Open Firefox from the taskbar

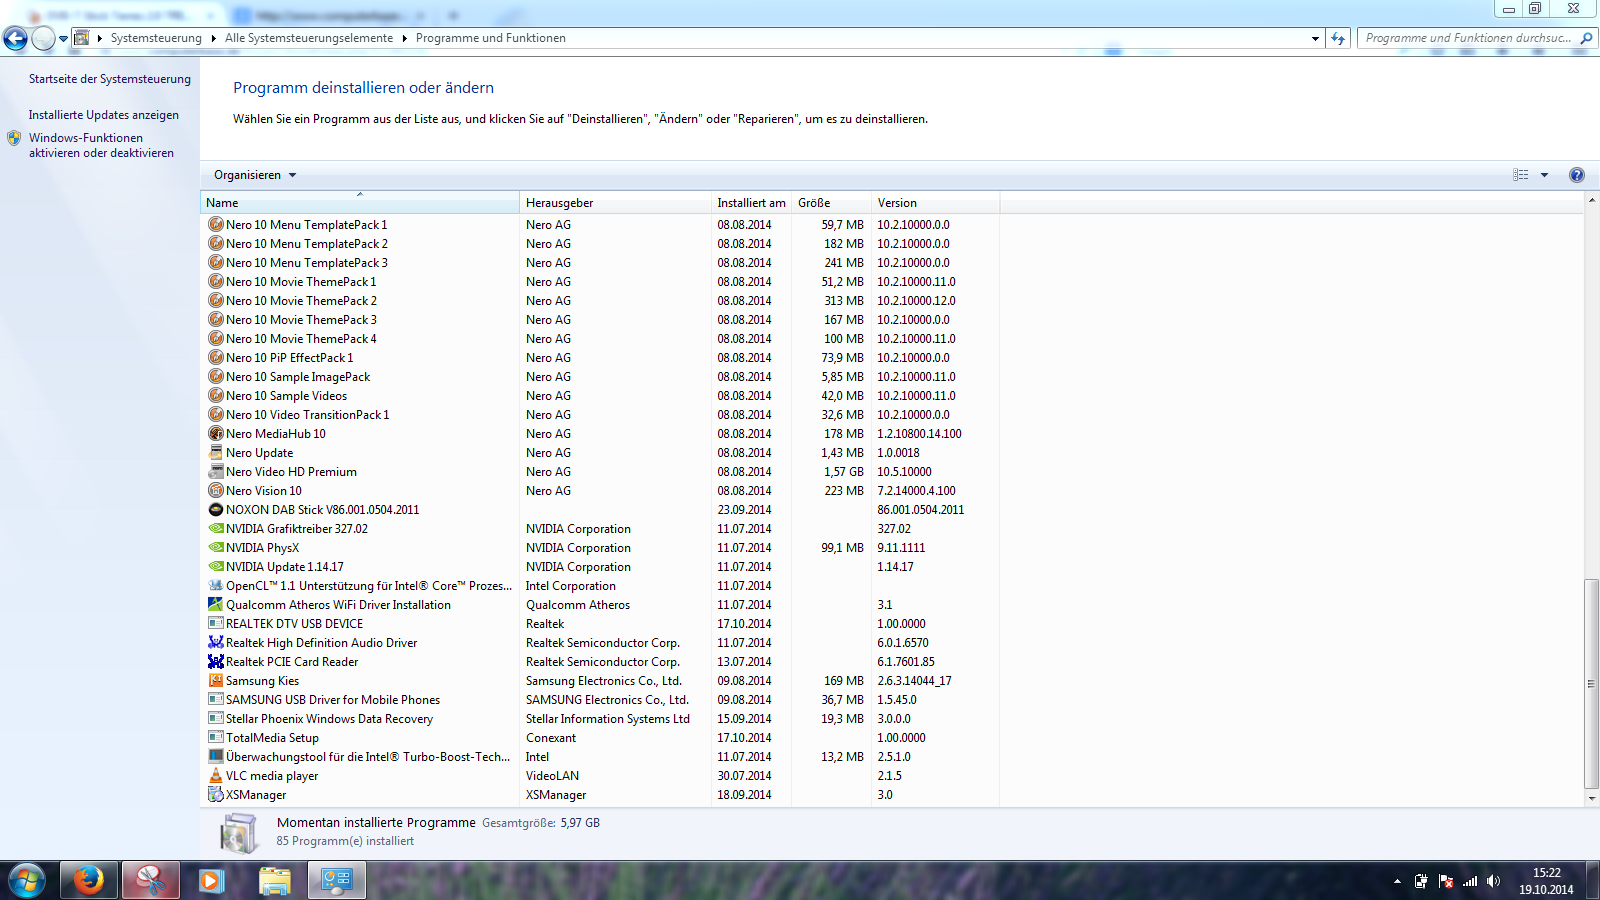(x=89, y=880)
